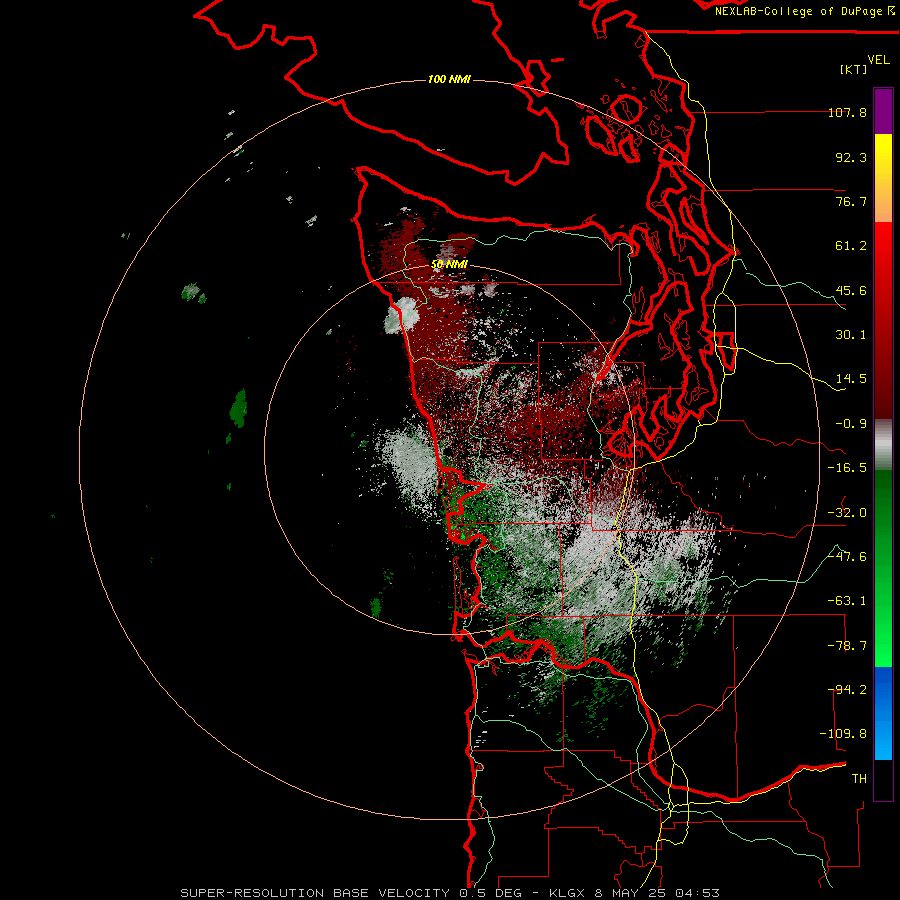Click the -32.0 velocity scale value
900x900 pixels.
[847, 513]
